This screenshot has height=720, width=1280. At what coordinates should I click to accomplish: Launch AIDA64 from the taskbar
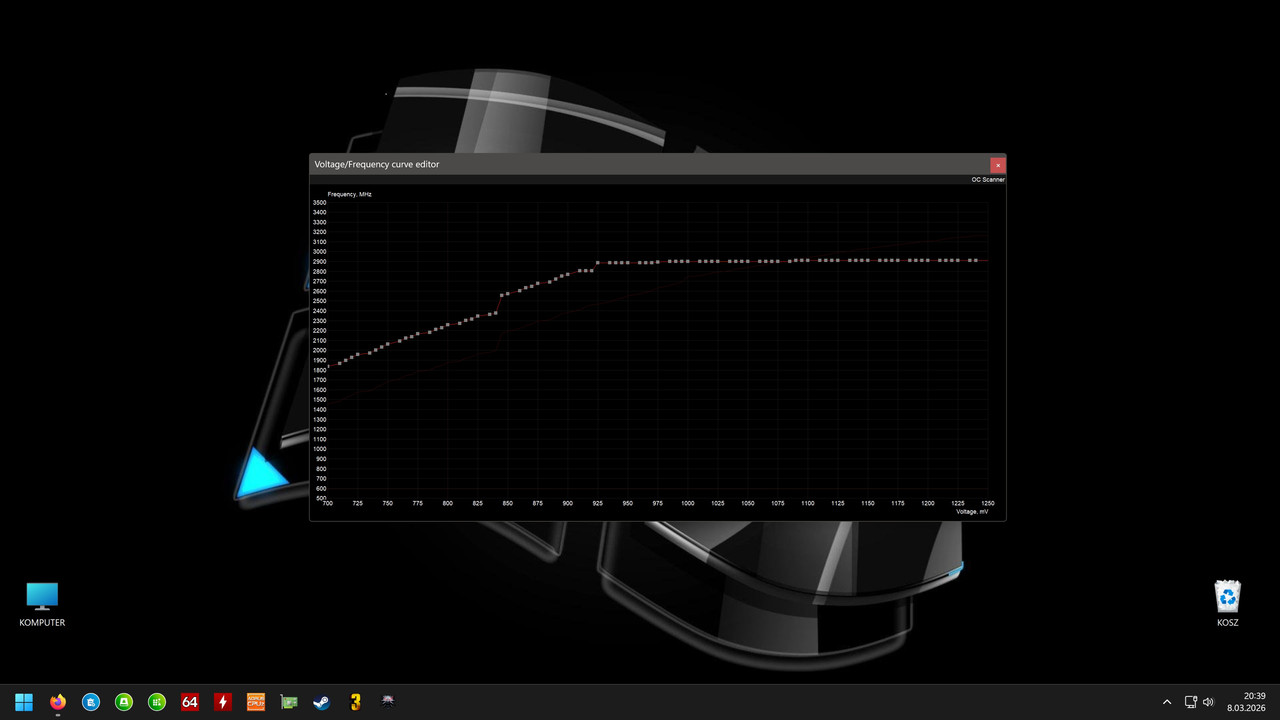[189, 702]
